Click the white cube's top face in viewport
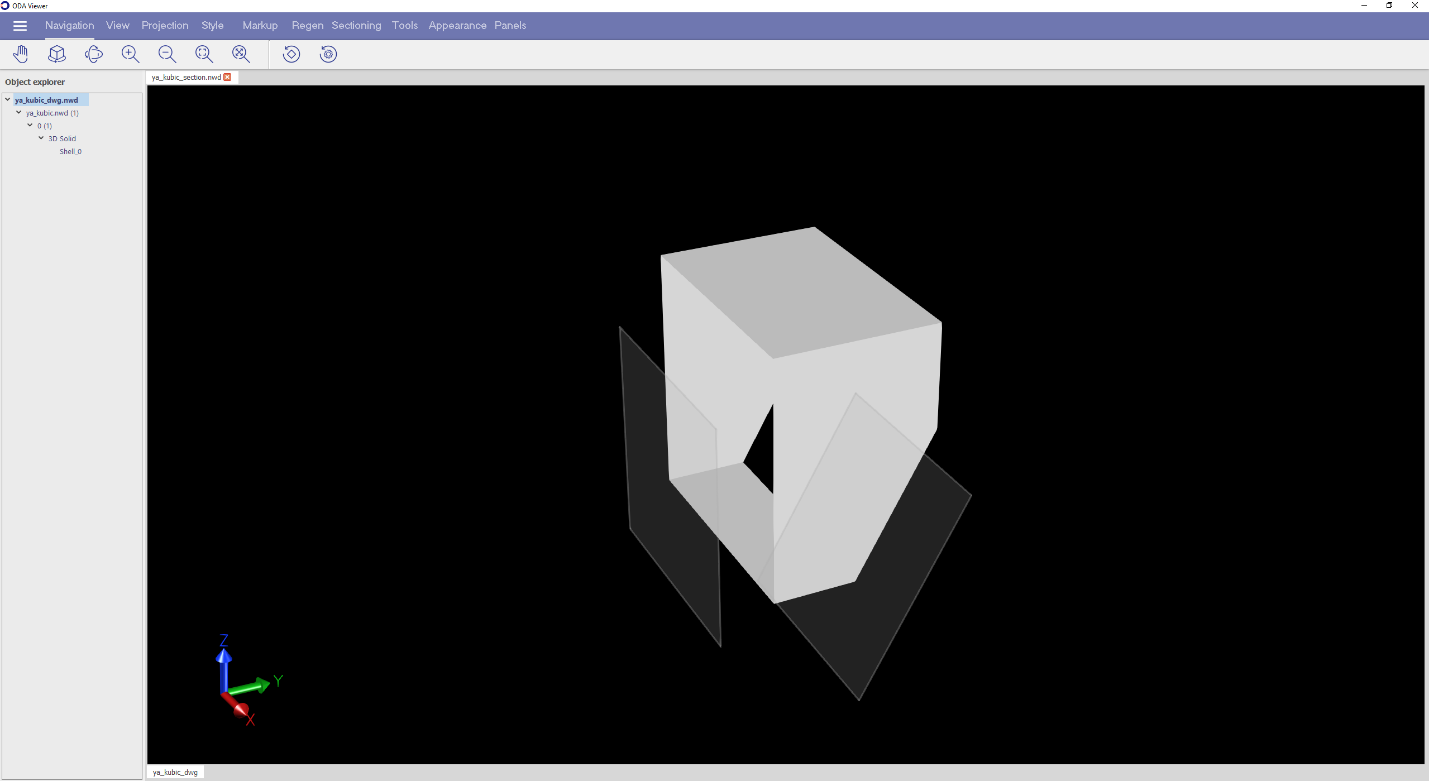Image resolution: width=1429 pixels, height=781 pixels. (800, 290)
